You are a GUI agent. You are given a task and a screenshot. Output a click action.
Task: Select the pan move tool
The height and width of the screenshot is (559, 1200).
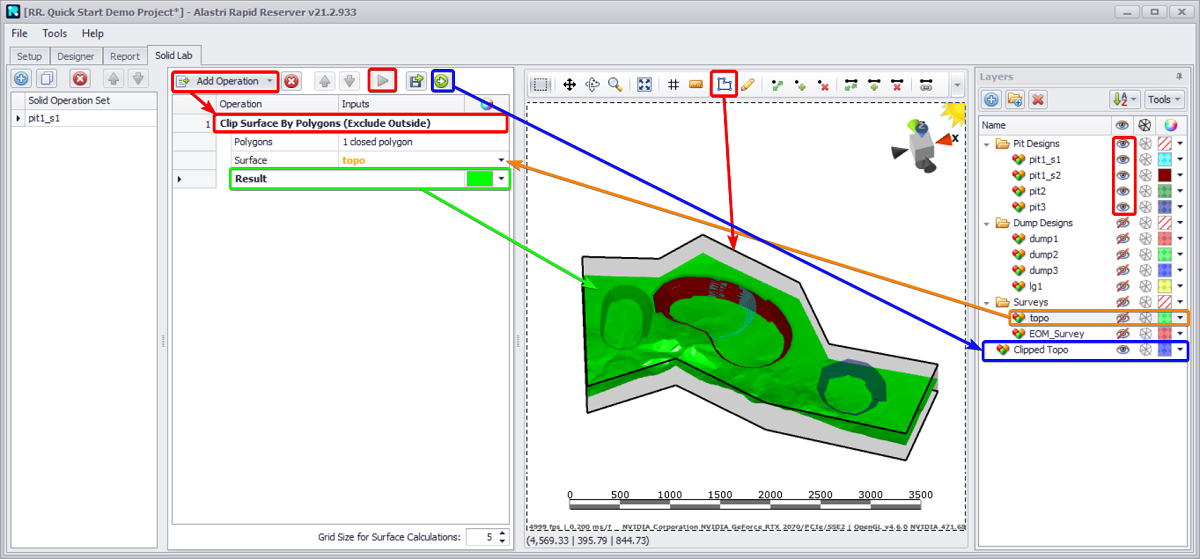tap(569, 85)
